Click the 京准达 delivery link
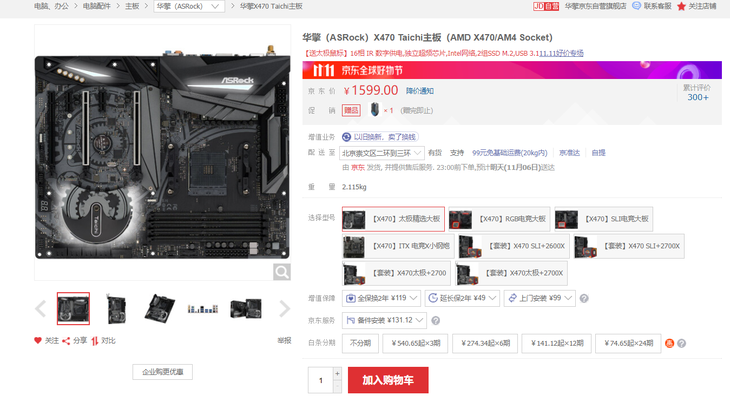The width and height of the screenshot is (730, 402). (569, 153)
